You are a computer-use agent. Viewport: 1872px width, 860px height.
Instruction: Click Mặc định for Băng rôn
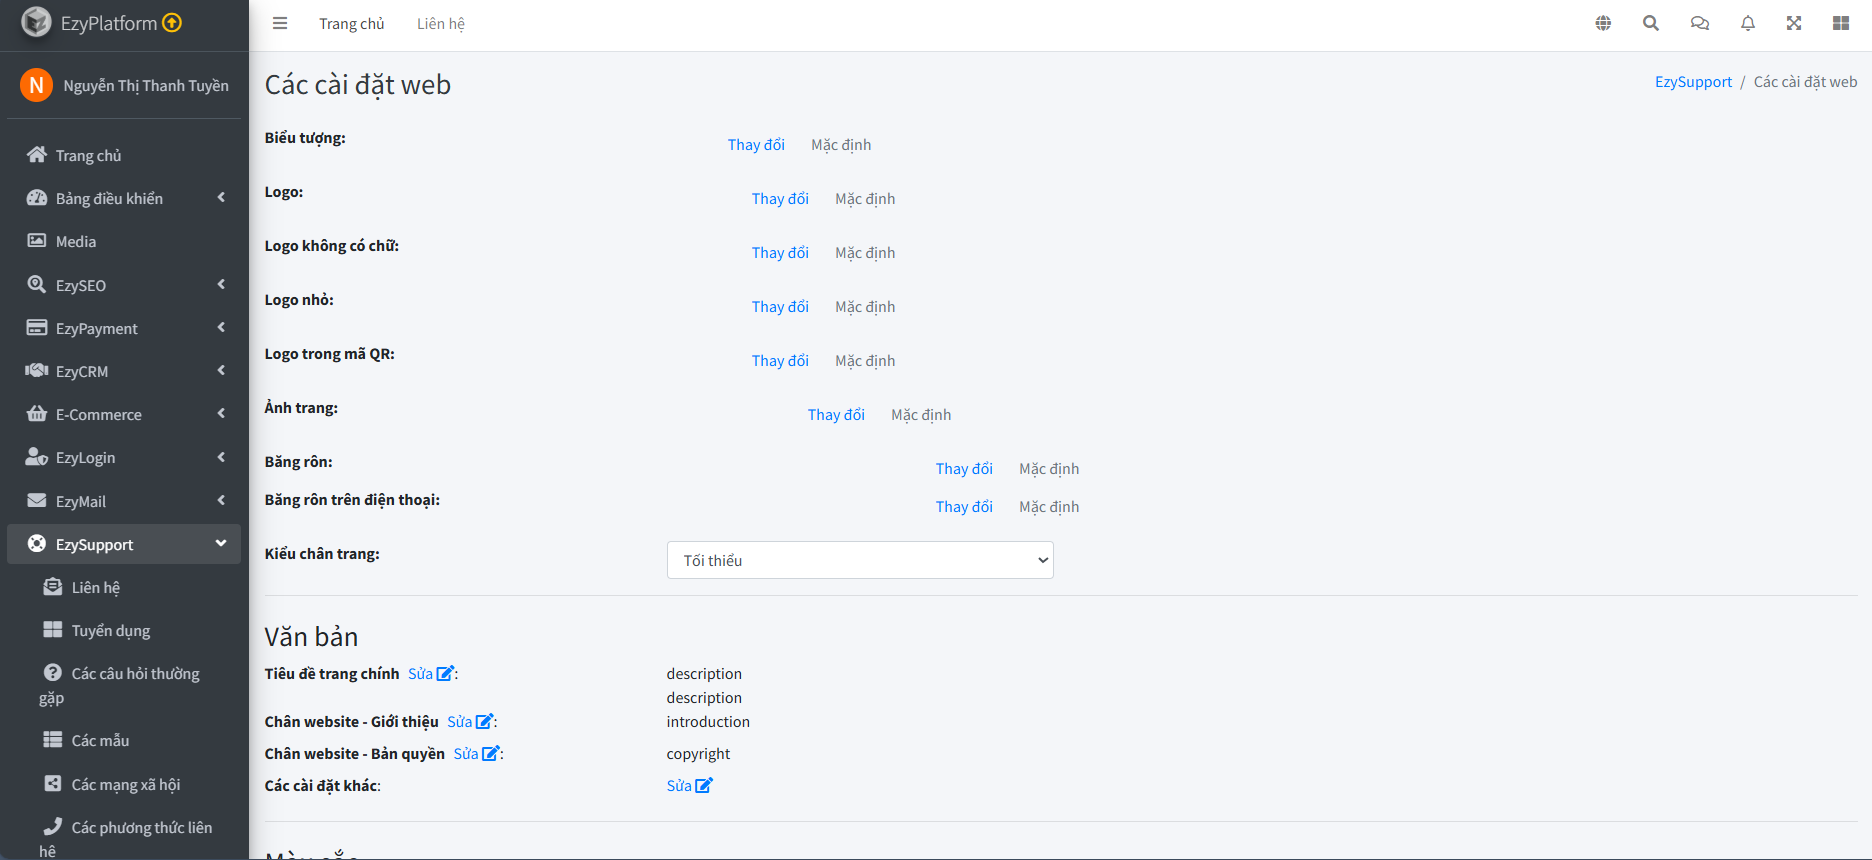click(1048, 469)
